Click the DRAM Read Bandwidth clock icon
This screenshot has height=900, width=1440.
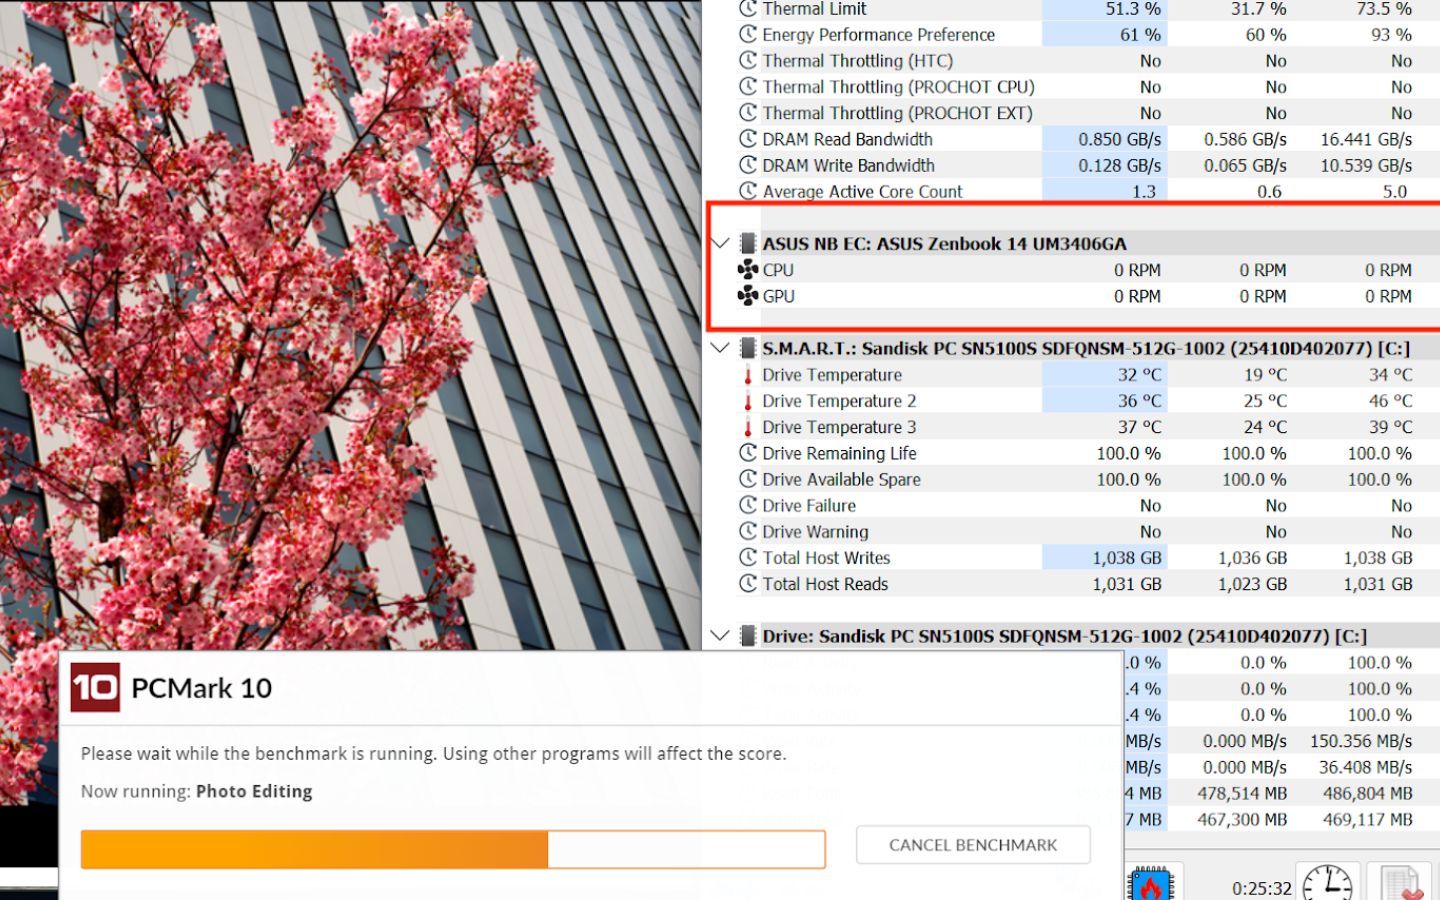(x=747, y=139)
